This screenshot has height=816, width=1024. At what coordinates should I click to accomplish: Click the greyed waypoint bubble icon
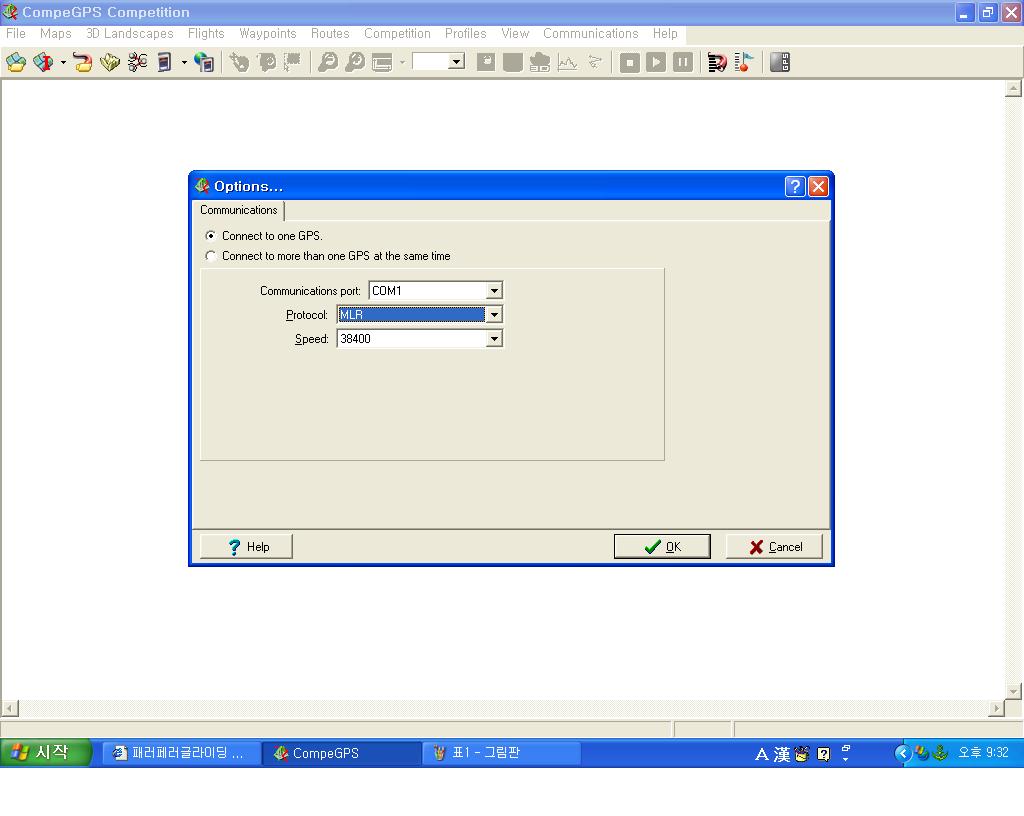[266, 62]
